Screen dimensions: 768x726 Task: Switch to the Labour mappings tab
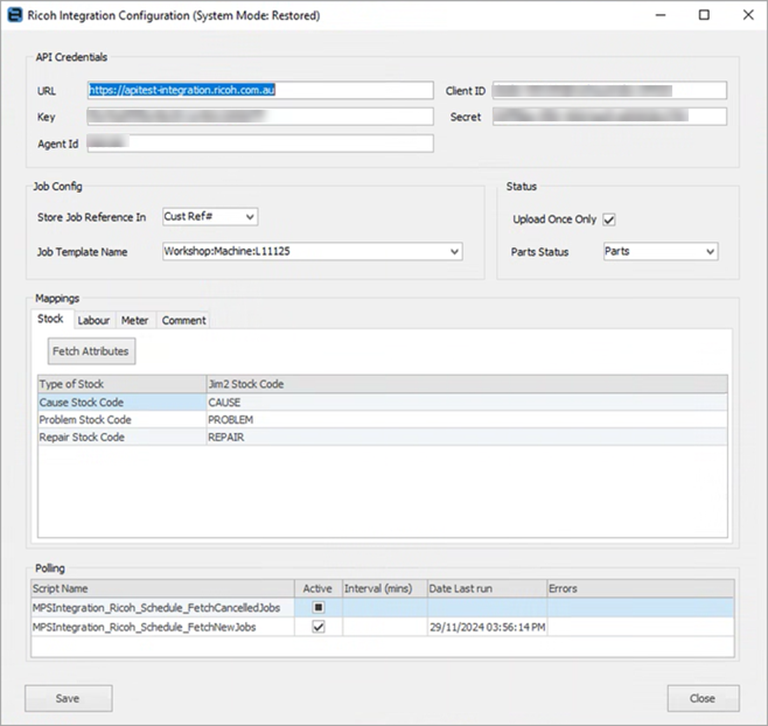[93, 321]
